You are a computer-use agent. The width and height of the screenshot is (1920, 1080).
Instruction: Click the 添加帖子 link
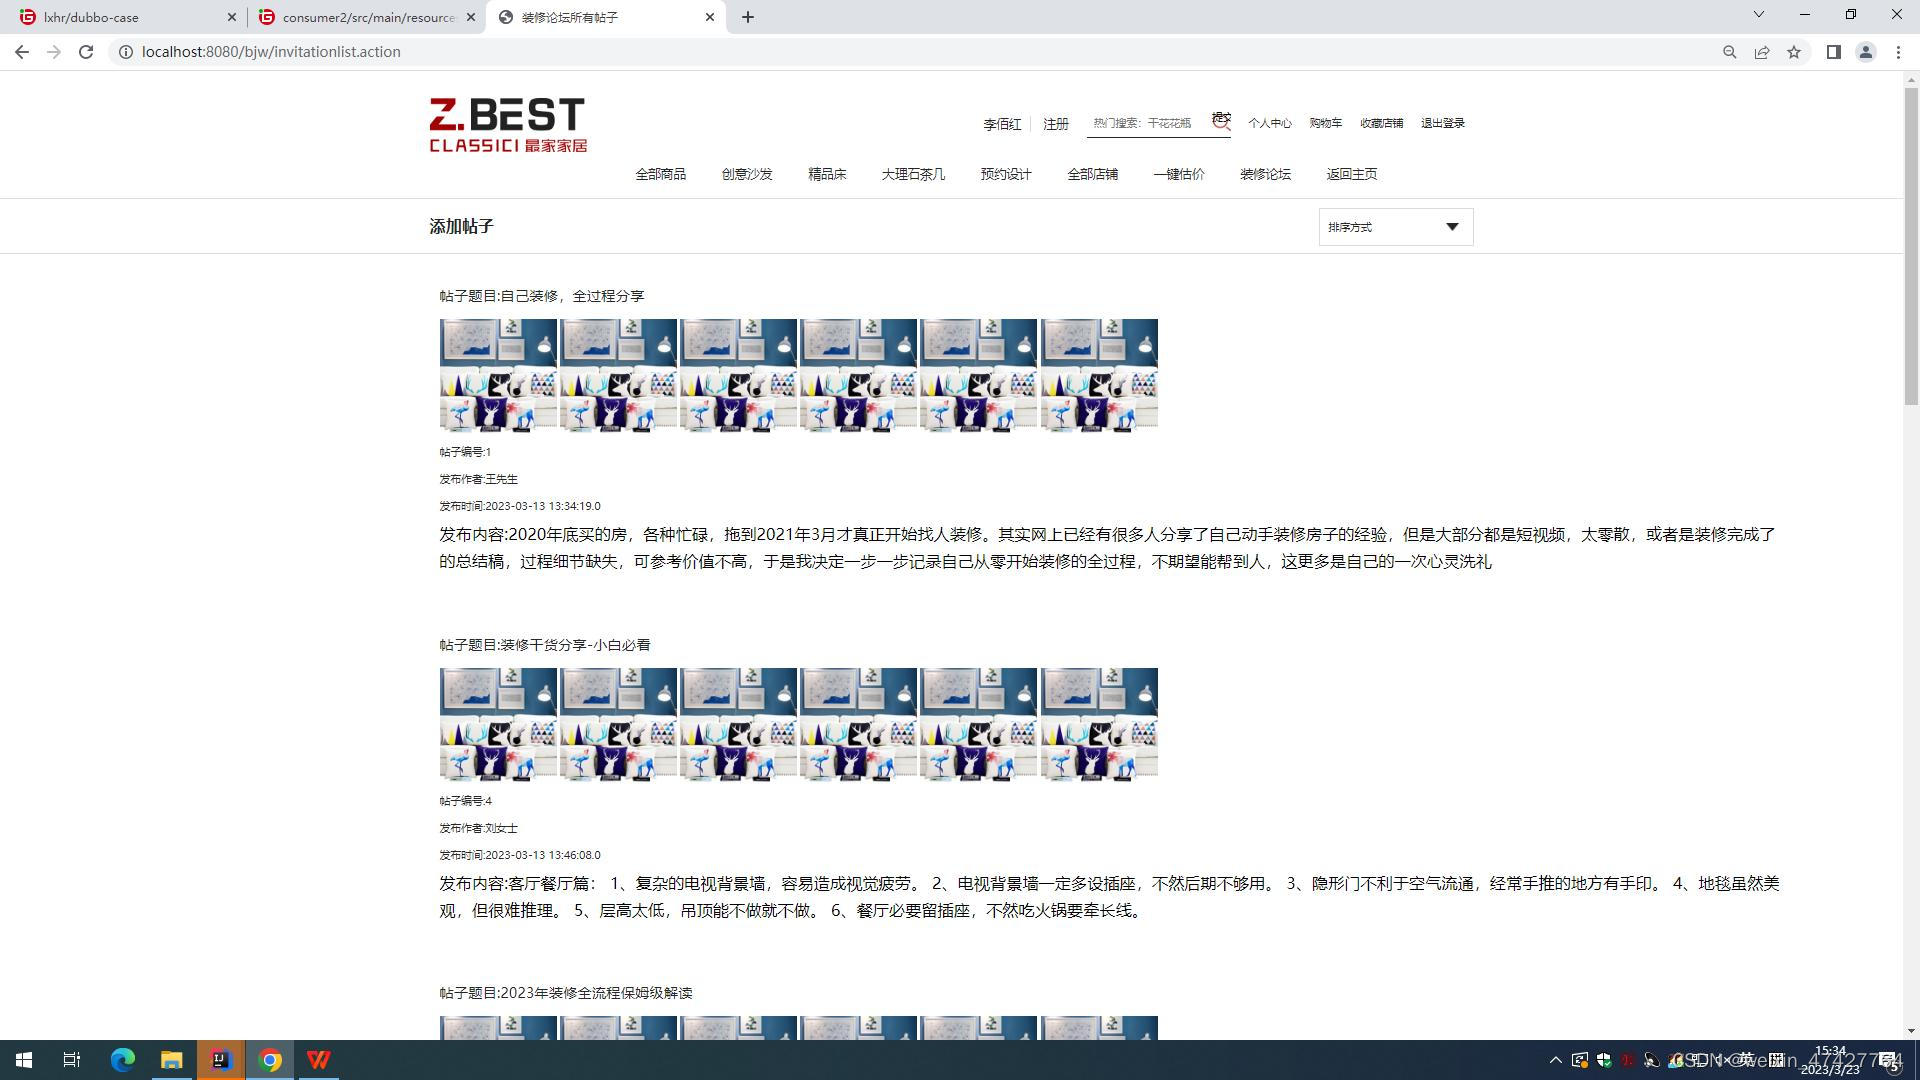tap(461, 226)
